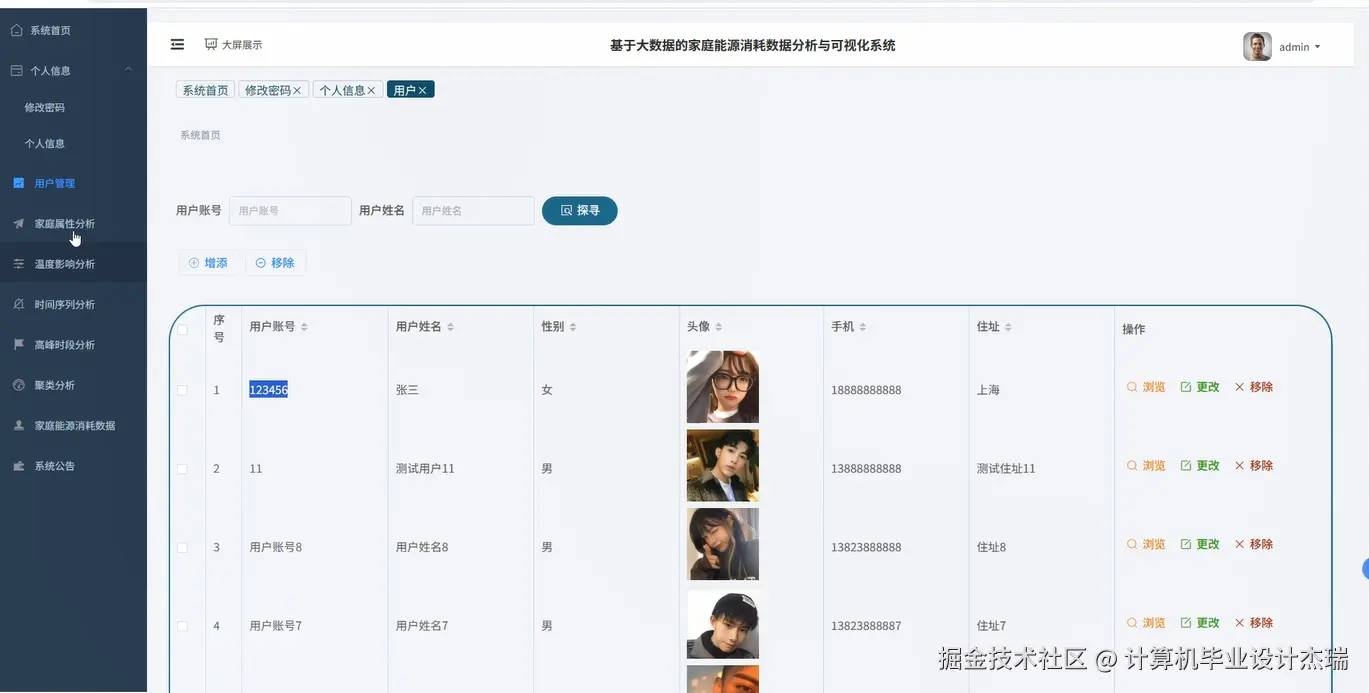Open the admin dropdown menu
This screenshot has height=693, width=1369.
click(x=1300, y=47)
